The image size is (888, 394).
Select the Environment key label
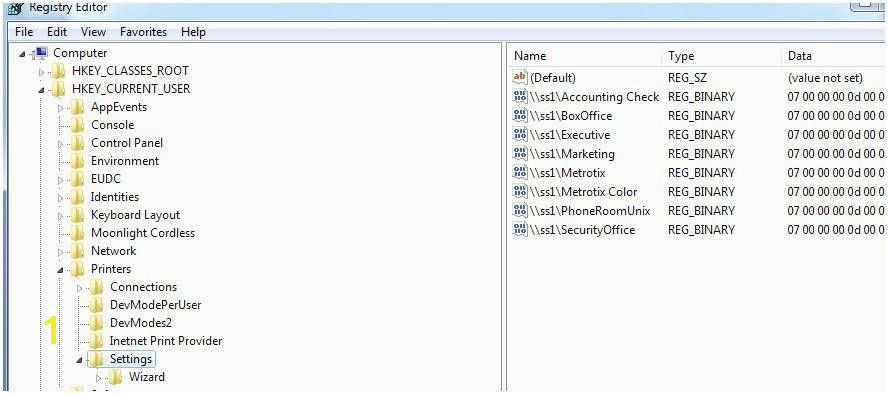click(x=125, y=161)
